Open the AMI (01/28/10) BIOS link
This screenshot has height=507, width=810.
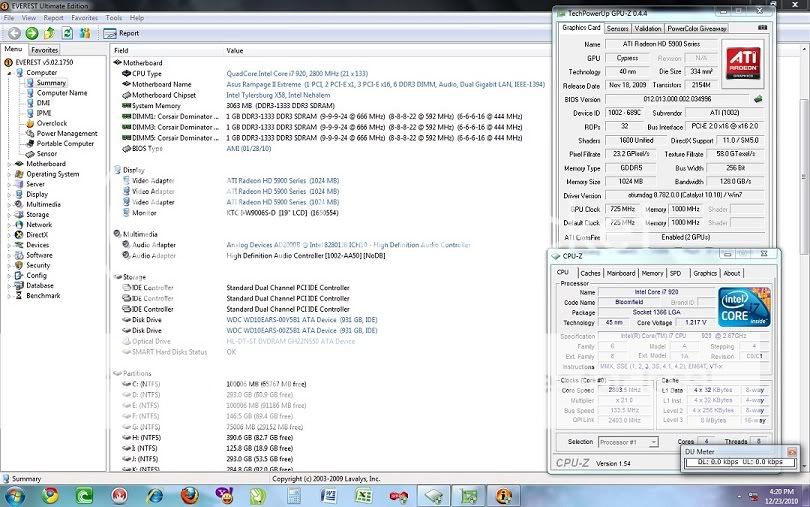248,149
